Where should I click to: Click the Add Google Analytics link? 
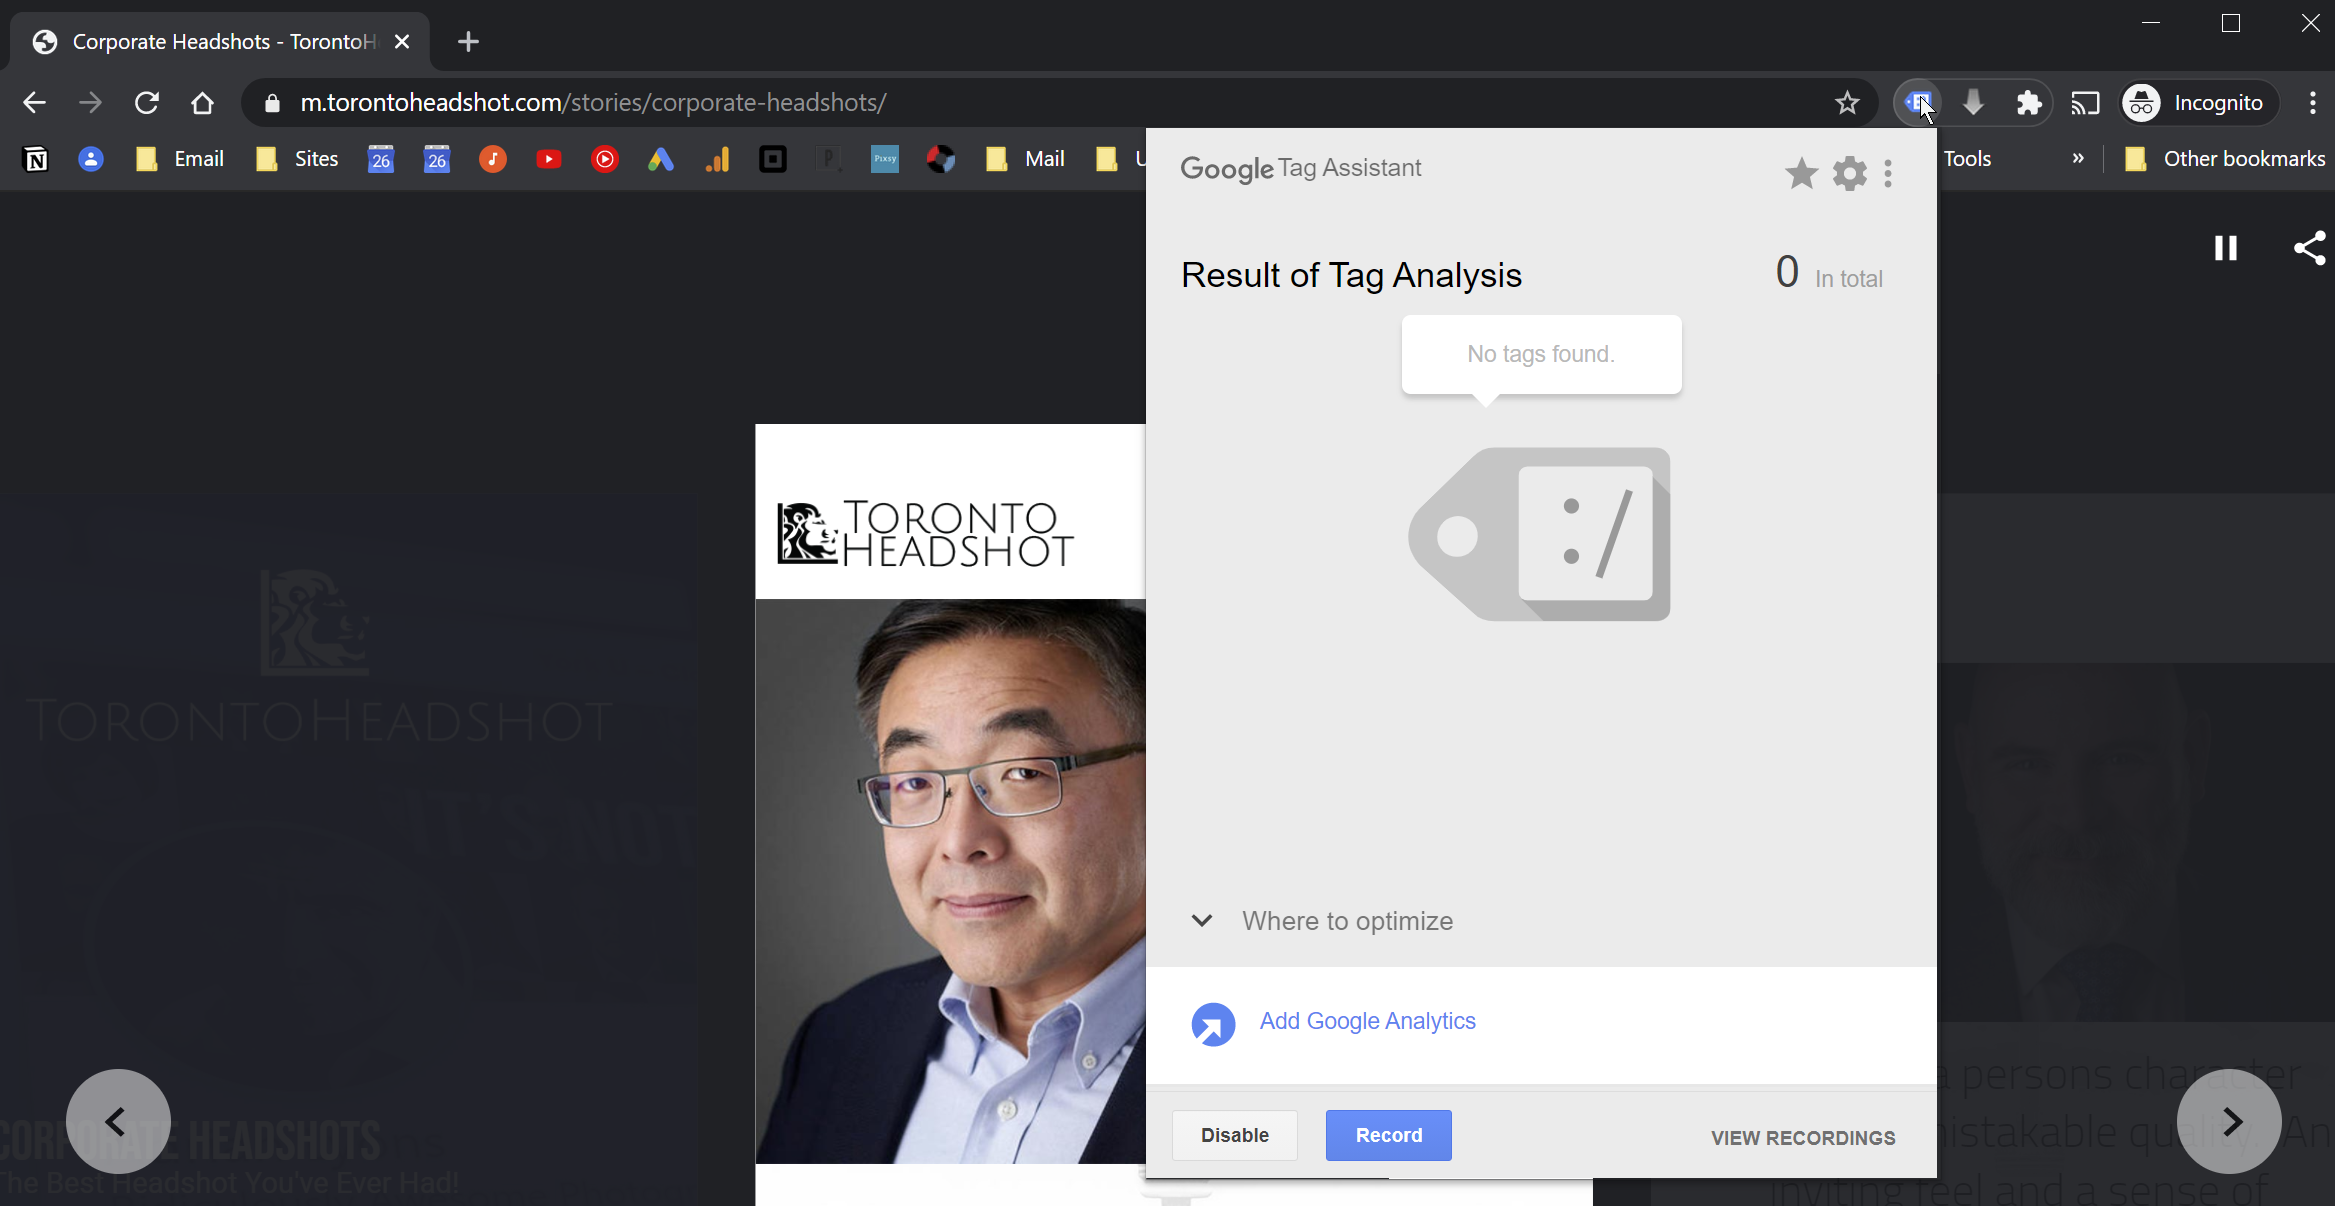(x=1366, y=1021)
